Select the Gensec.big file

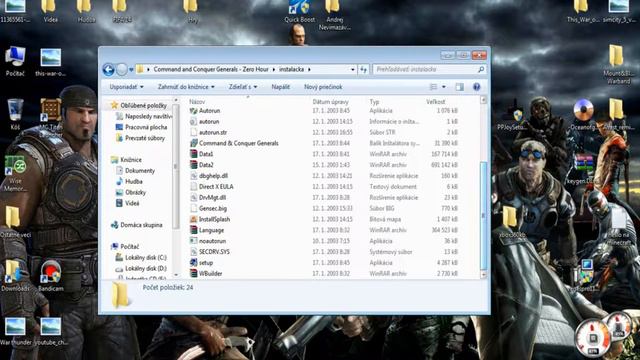click(213, 208)
